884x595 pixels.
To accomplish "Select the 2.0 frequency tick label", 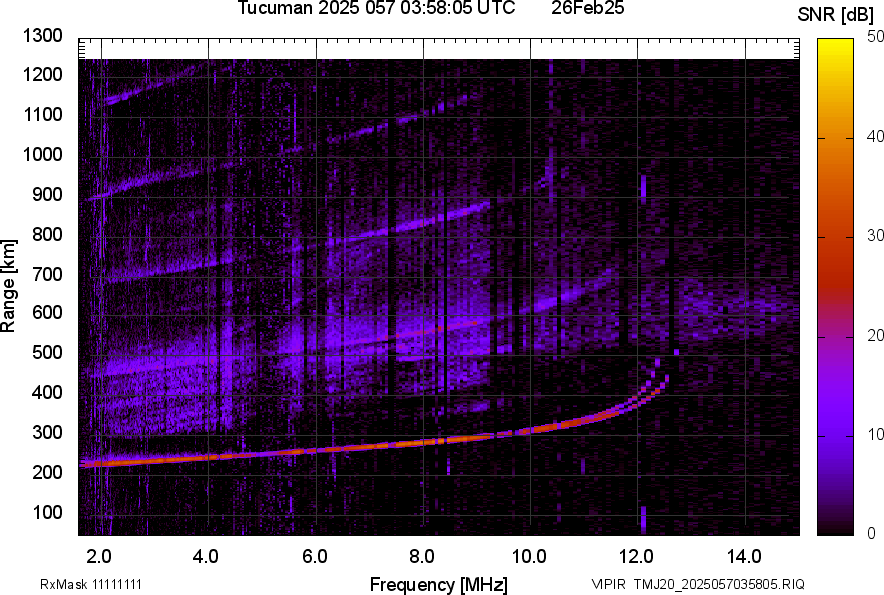I will 100,556.
